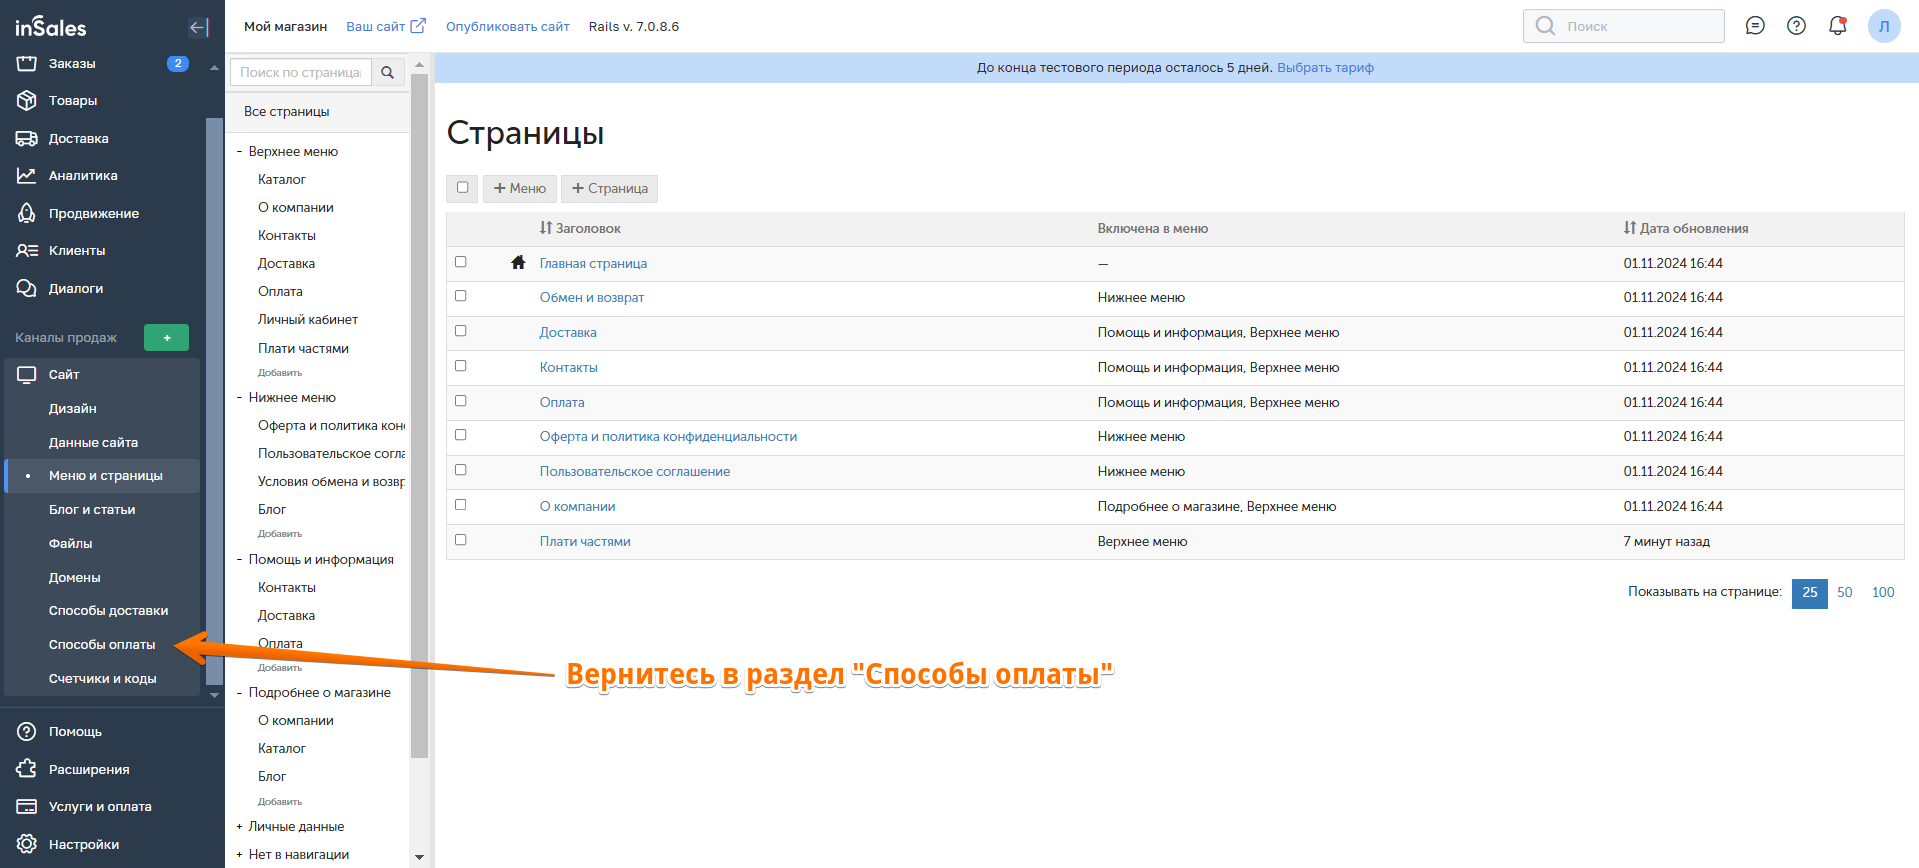
Task: Toggle the select-all checkbox above the table
Action: point(462,188)
